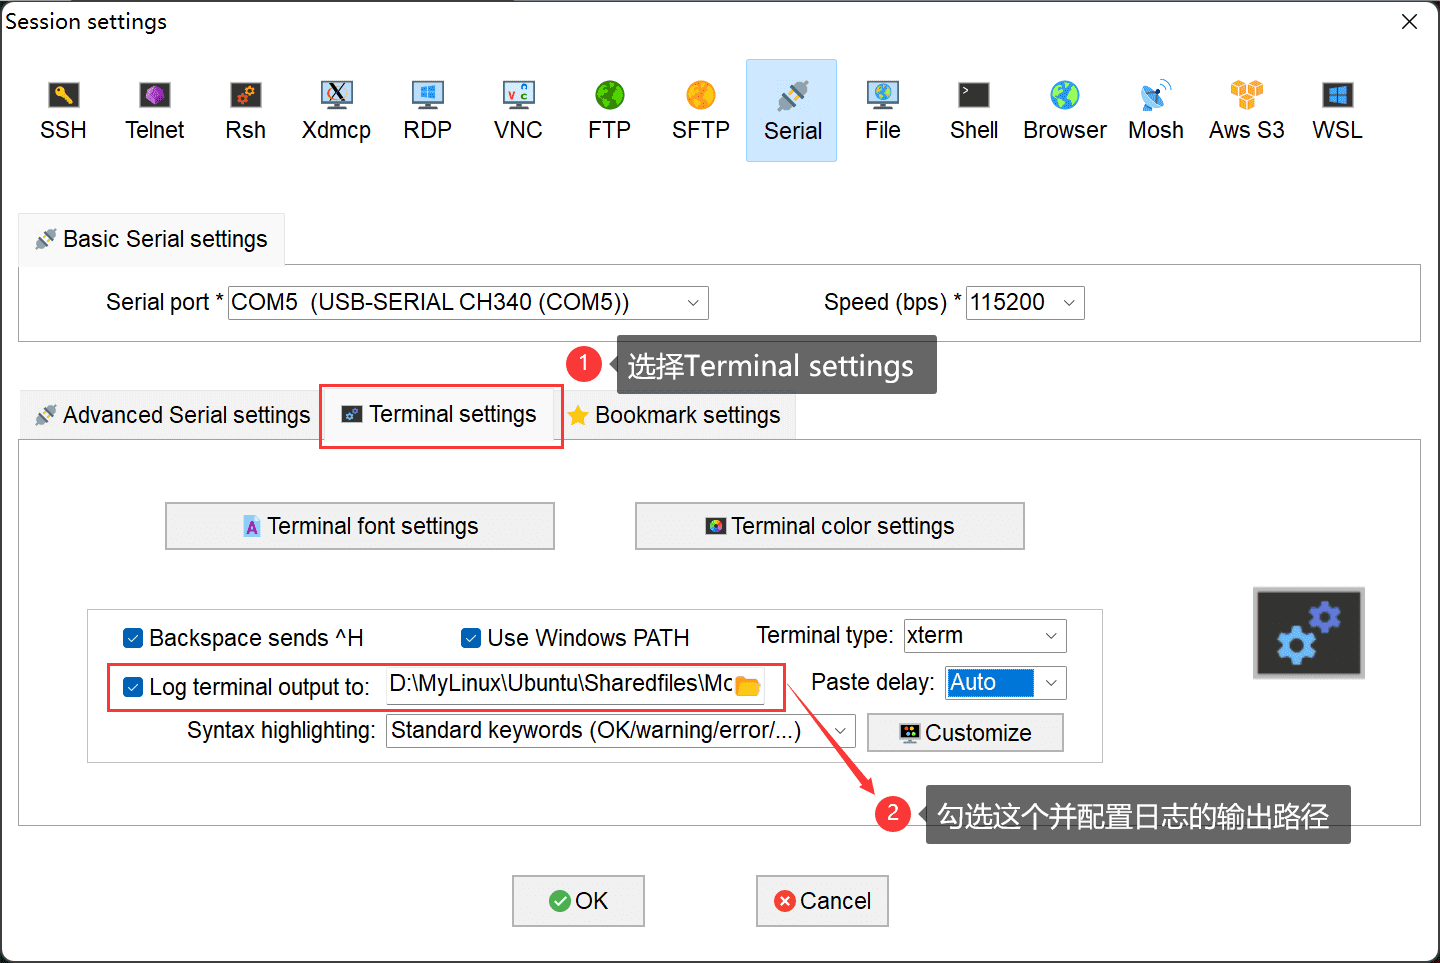Toggle Backspace sends ^H checkbox
The width and height of the screenshot is (1440, 963).
[133, 638]
